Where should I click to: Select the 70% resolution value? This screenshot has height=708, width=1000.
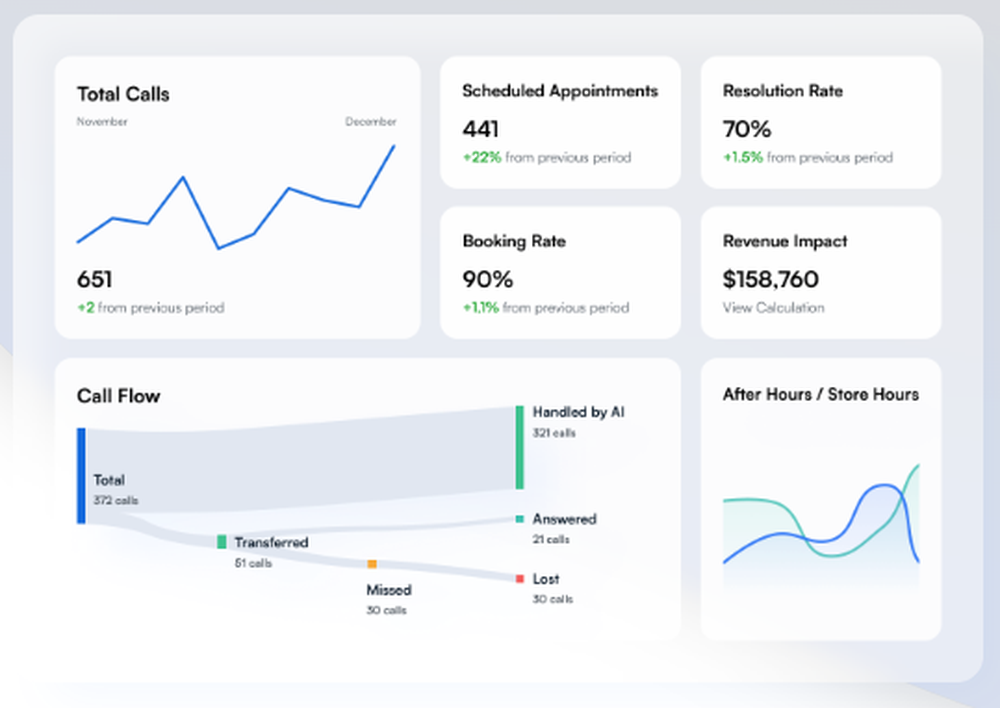coord(747,129)
